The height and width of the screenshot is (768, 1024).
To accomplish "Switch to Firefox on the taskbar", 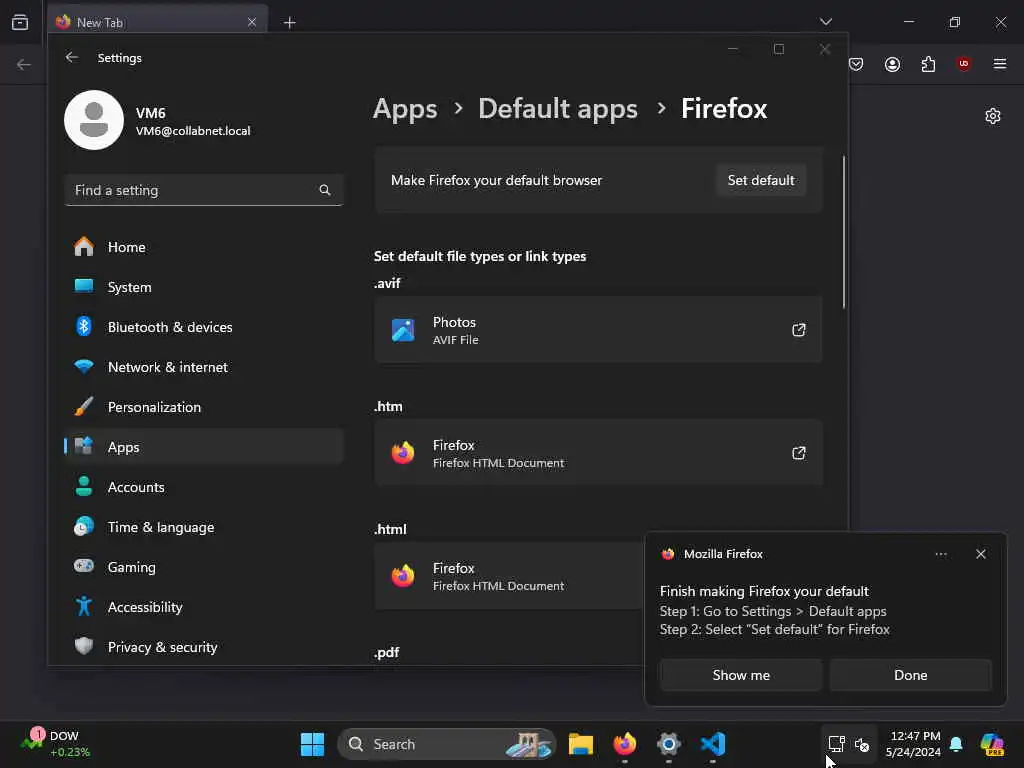I will (624, 744).
